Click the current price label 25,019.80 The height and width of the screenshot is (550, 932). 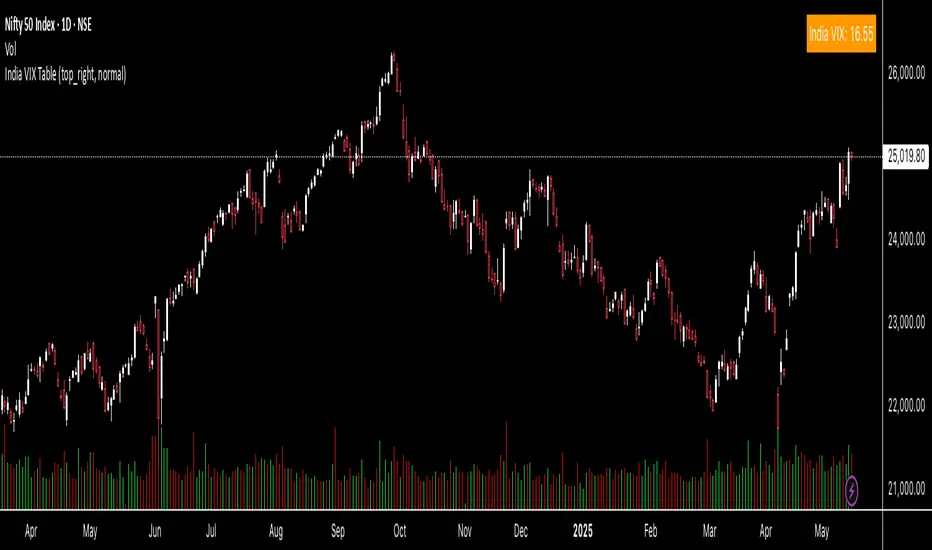tap(906, 156)
